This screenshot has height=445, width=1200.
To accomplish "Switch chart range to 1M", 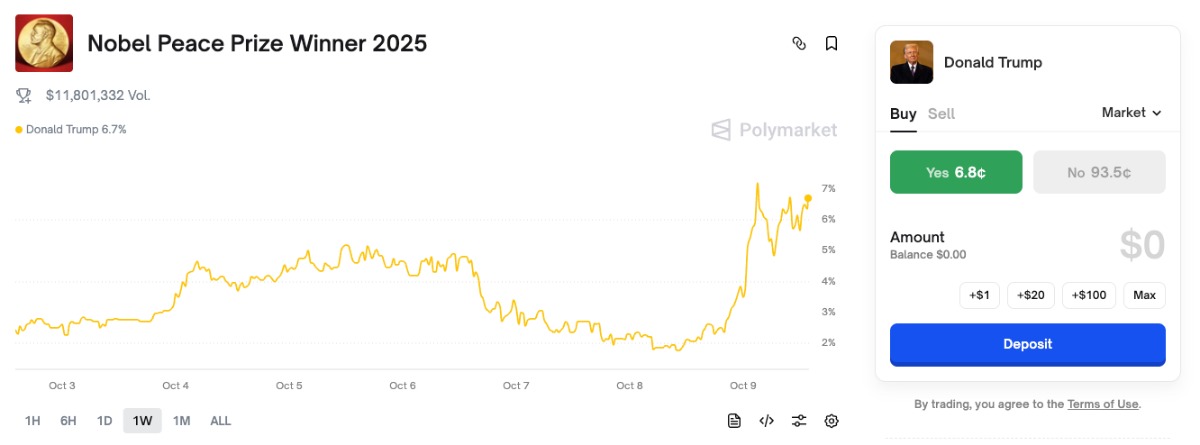I will click(181, 421).
